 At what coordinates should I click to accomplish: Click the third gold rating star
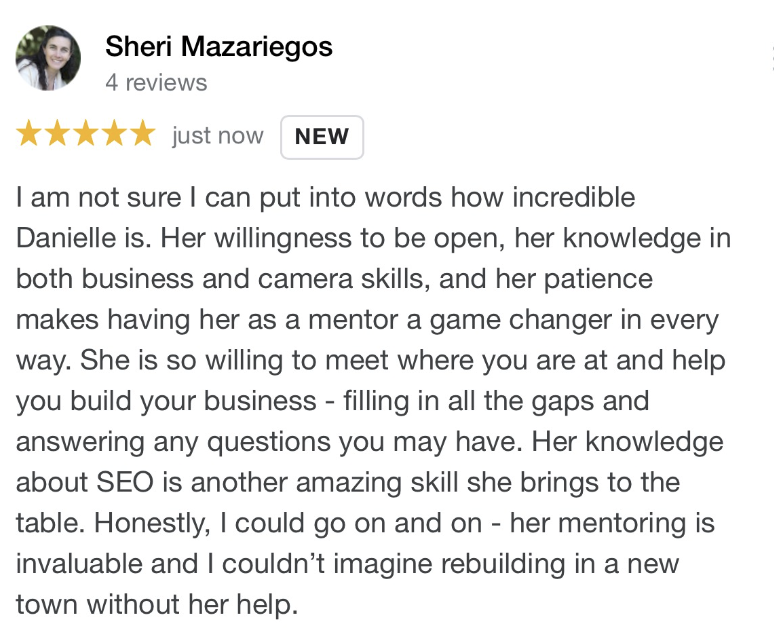click(86, 133)
